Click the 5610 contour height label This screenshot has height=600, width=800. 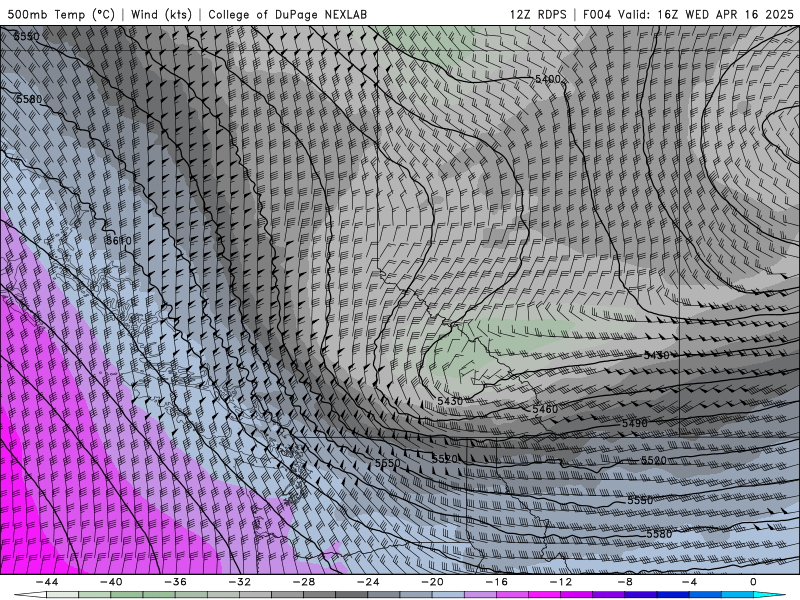coord(119,240)
